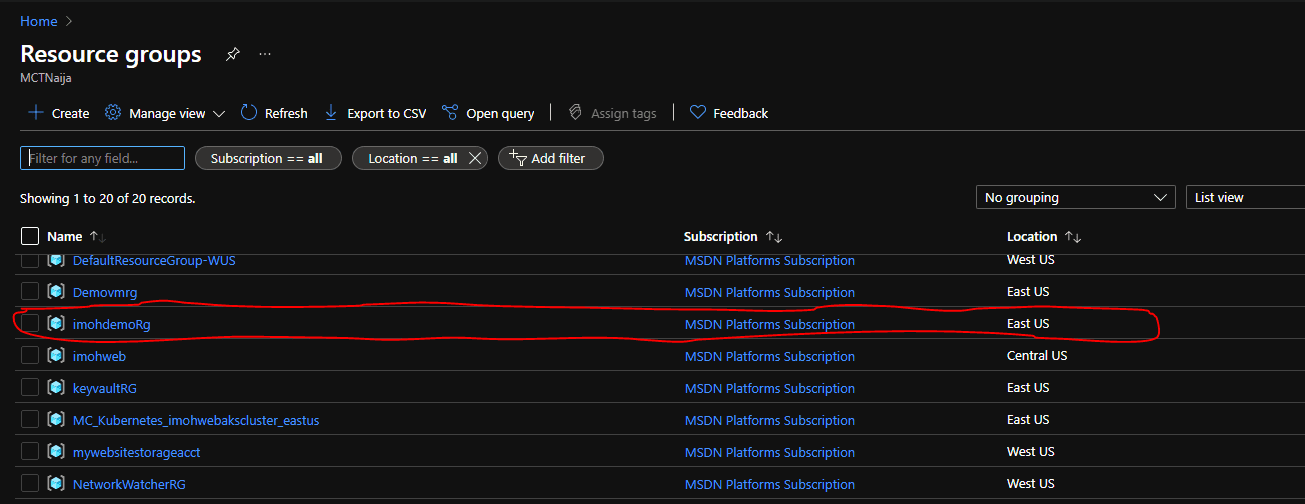
Task: Open MSDN Platforms Subscription in imohweb row
Action: (770, 356)
